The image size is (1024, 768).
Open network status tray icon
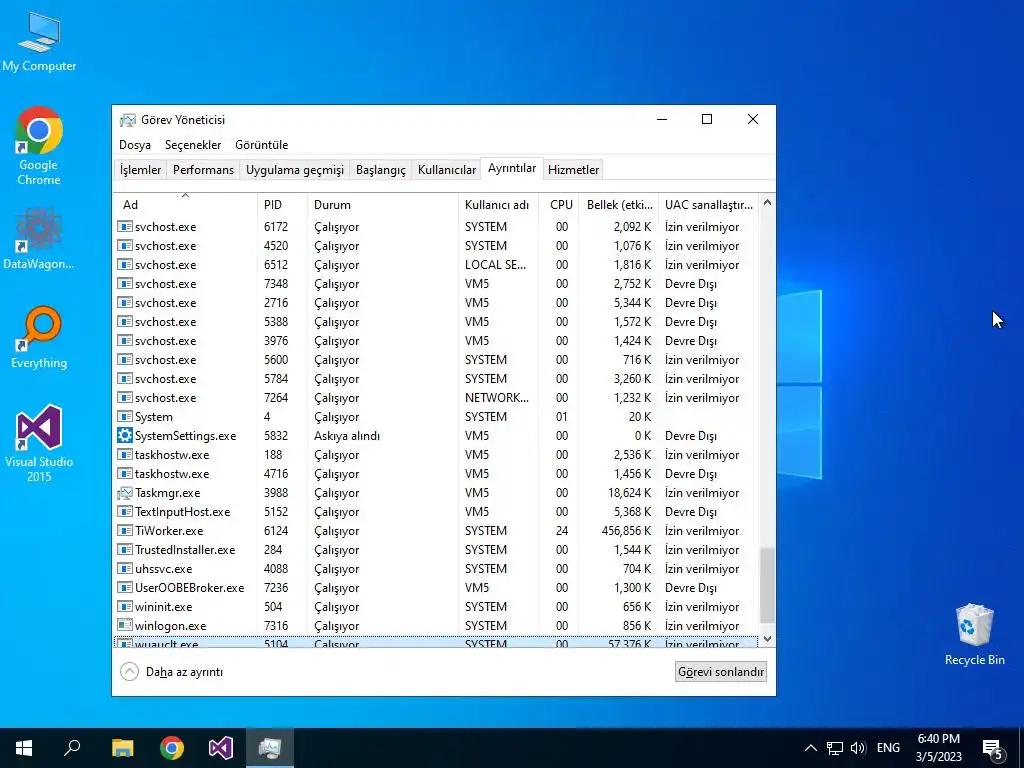[x=835, y=748]
